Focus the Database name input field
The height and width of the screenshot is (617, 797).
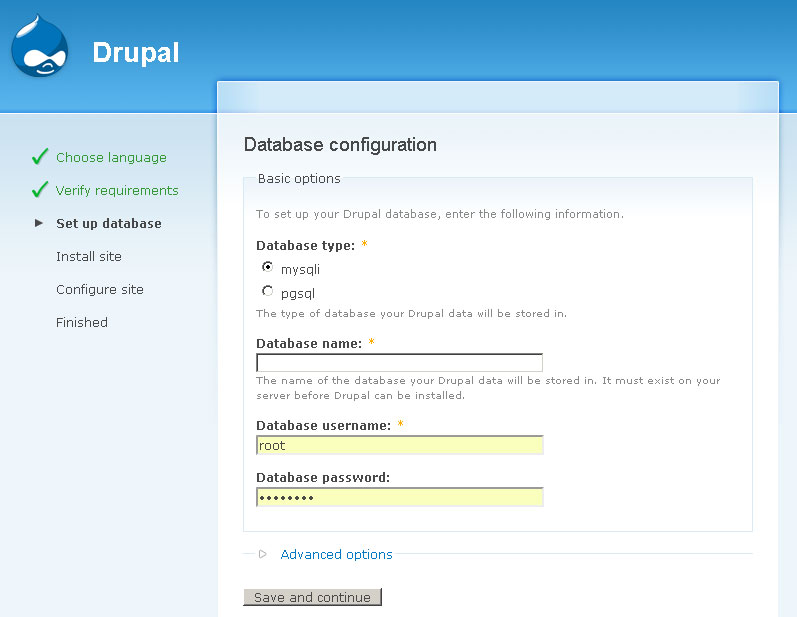400,362
